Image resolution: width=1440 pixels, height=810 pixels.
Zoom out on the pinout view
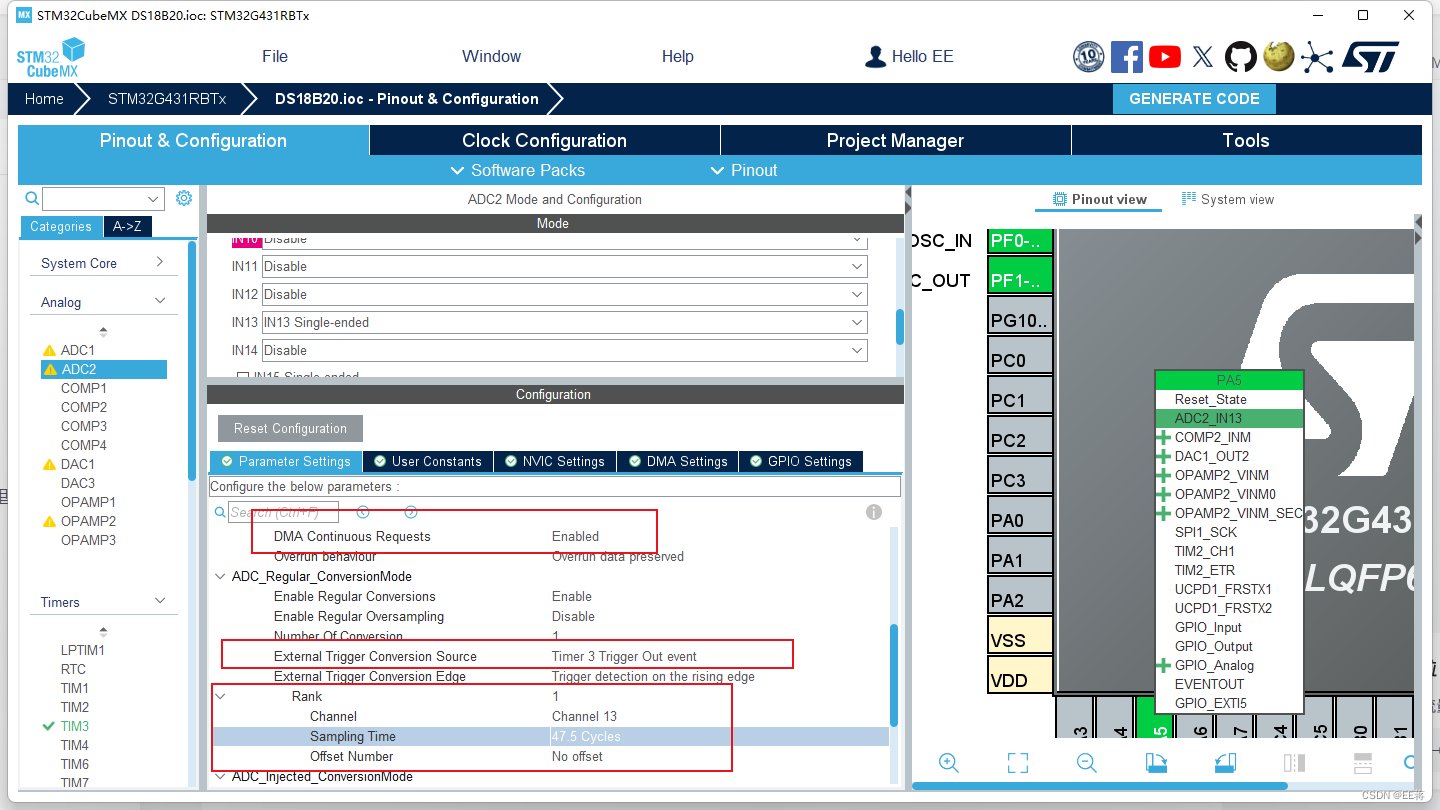coord(1087,763)
